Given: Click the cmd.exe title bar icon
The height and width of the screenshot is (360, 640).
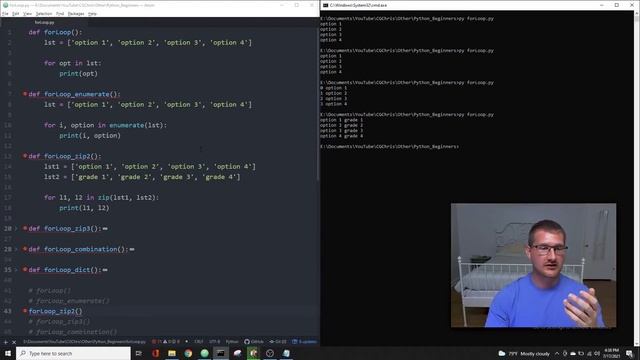Looking at the screenshot, I should point(325,5).
